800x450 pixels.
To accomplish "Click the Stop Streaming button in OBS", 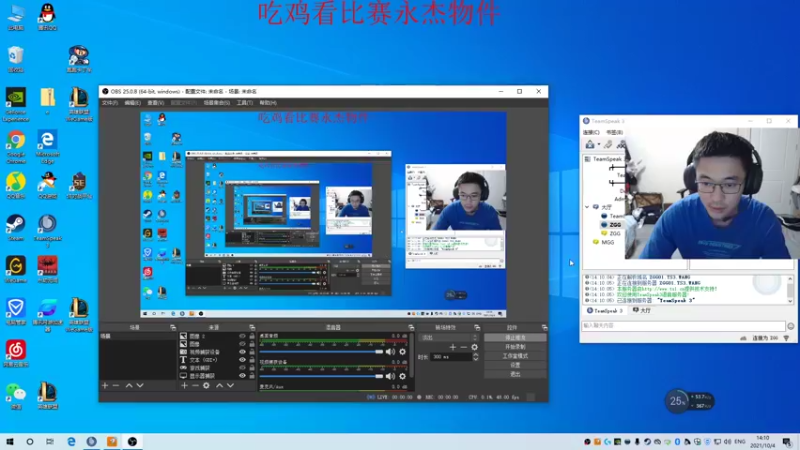I will (x=515, y=338).
